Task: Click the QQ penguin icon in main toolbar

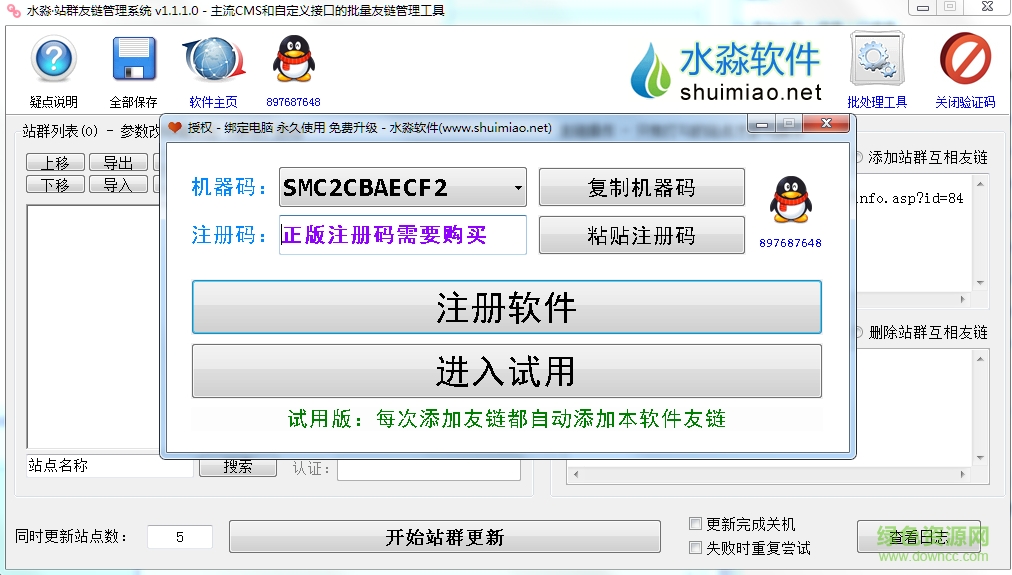Action: click(294, 59)
